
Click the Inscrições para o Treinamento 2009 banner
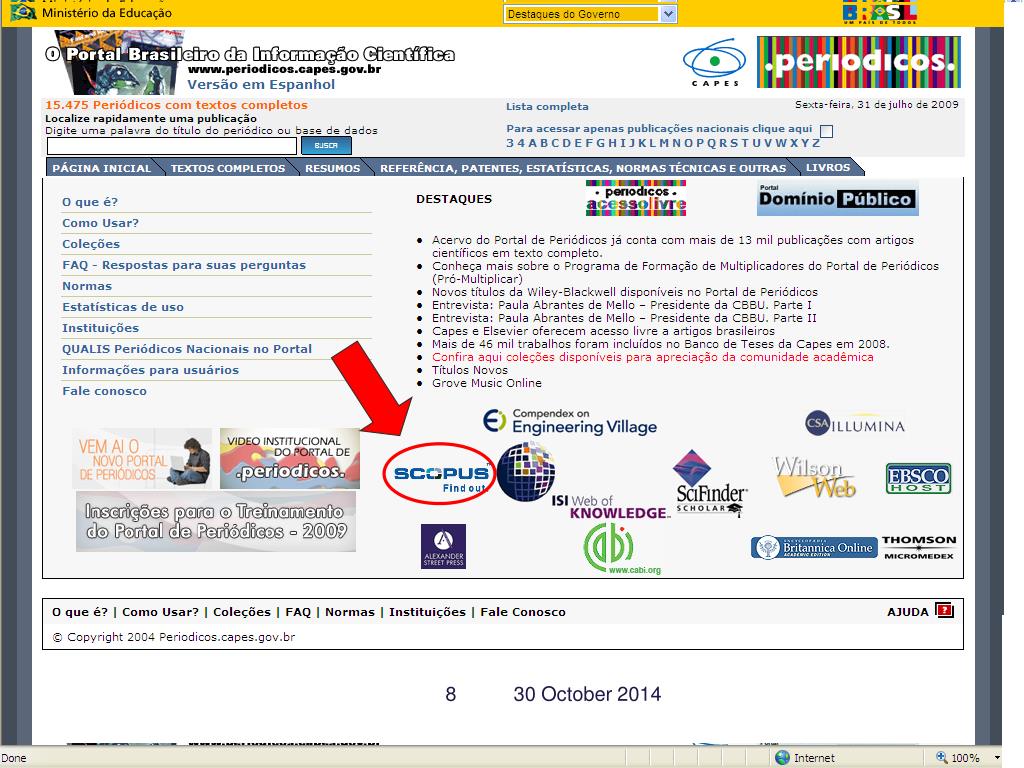pyautogui.click(x=216, y=521)
